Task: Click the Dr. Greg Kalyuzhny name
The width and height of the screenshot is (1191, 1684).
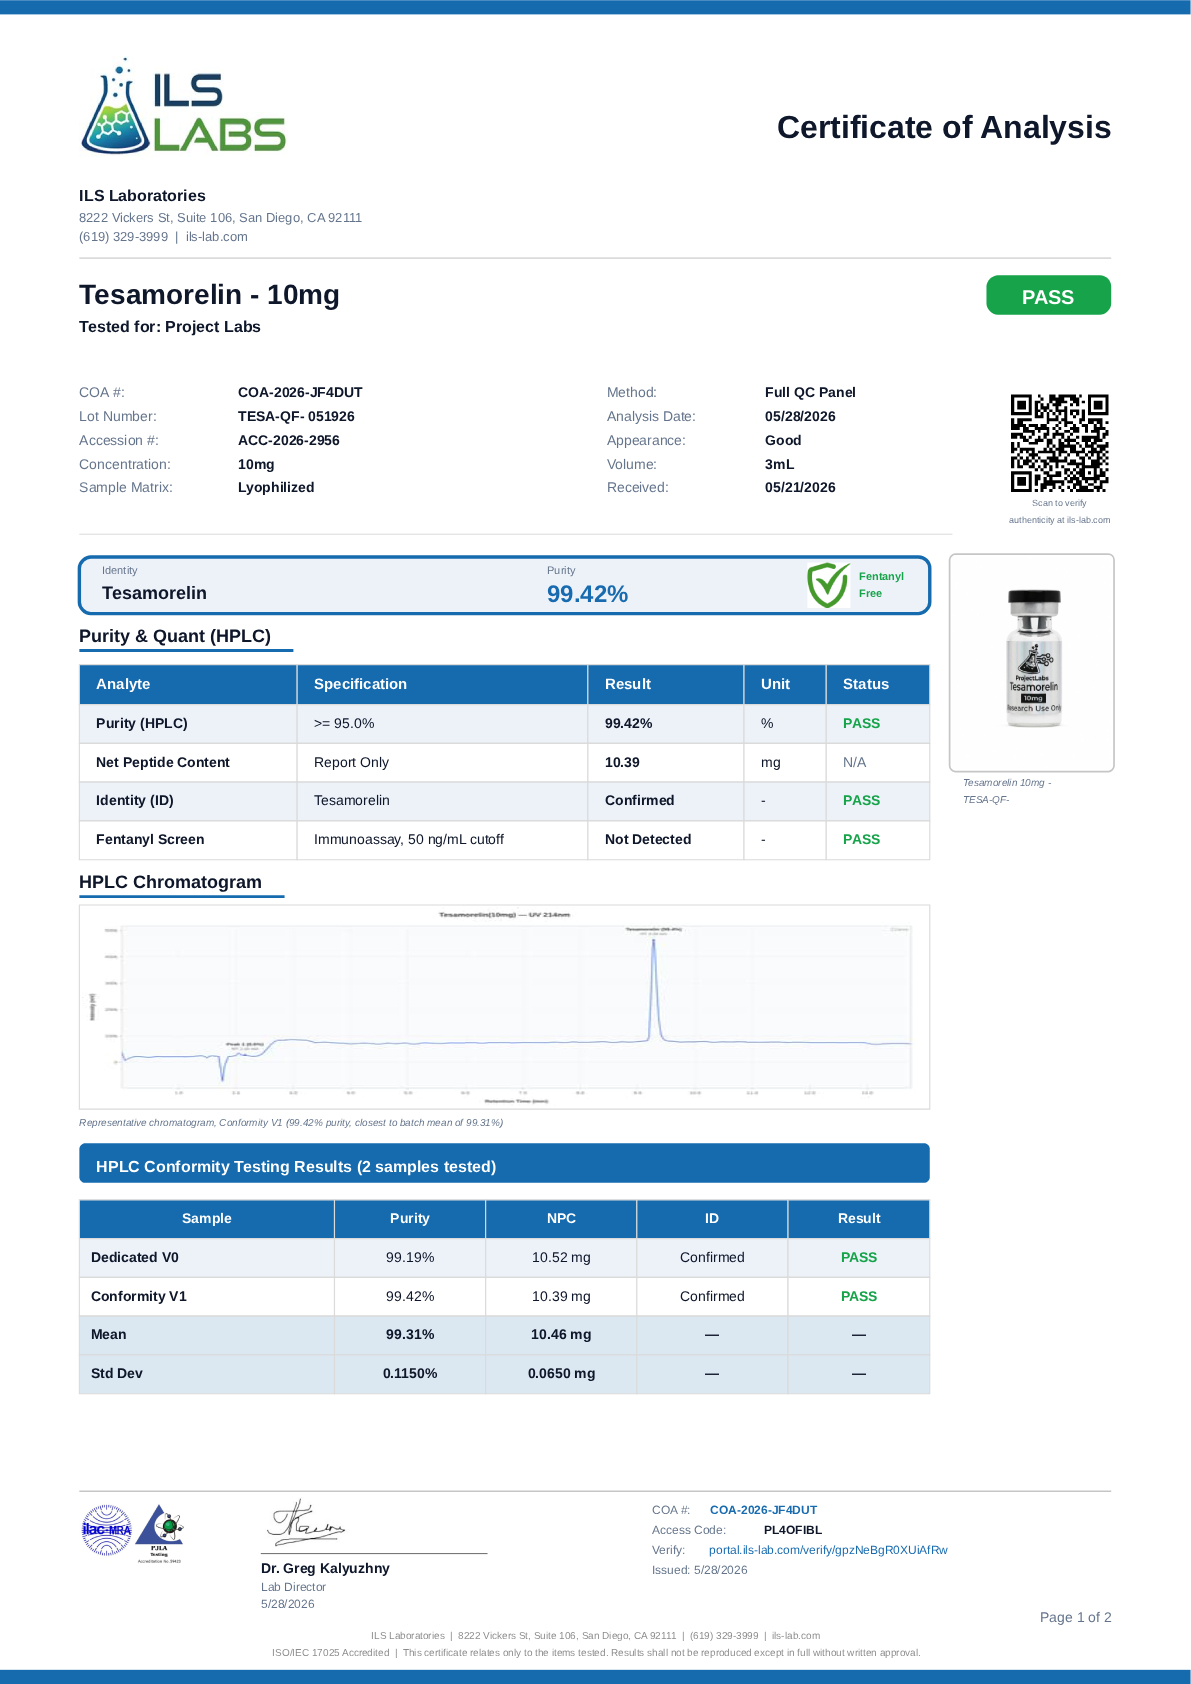Action: [325, 1568]
